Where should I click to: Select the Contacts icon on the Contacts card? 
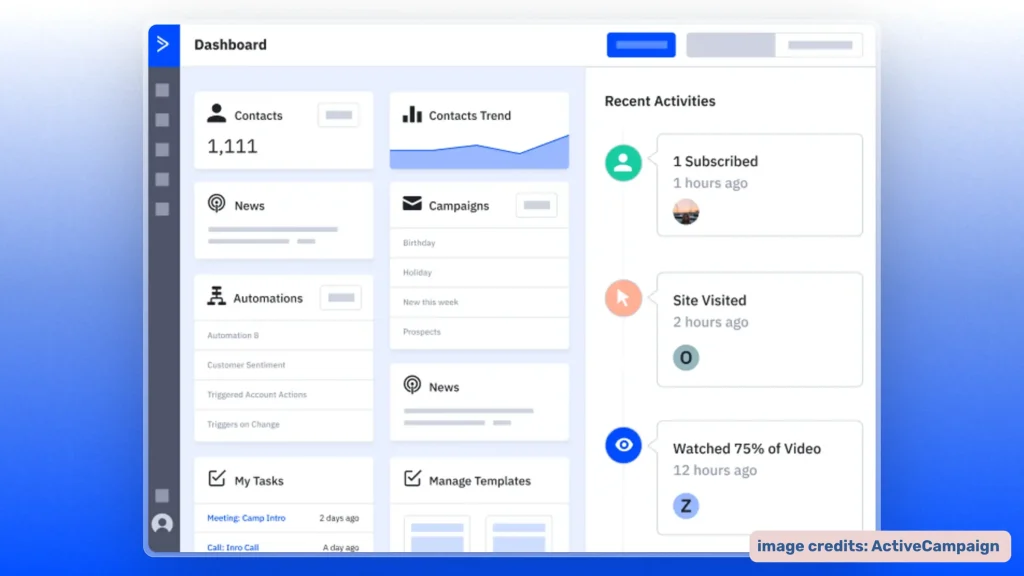[x=216, y=113]
